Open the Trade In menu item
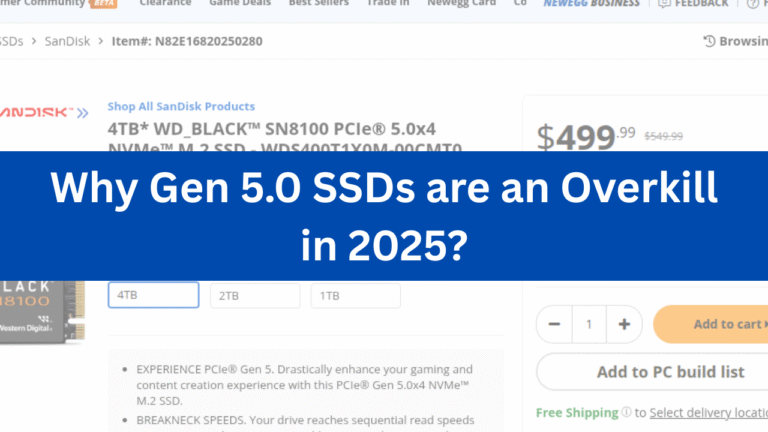Screen dimensions: 768x432 pyautogui.click(x=388, y=3)
